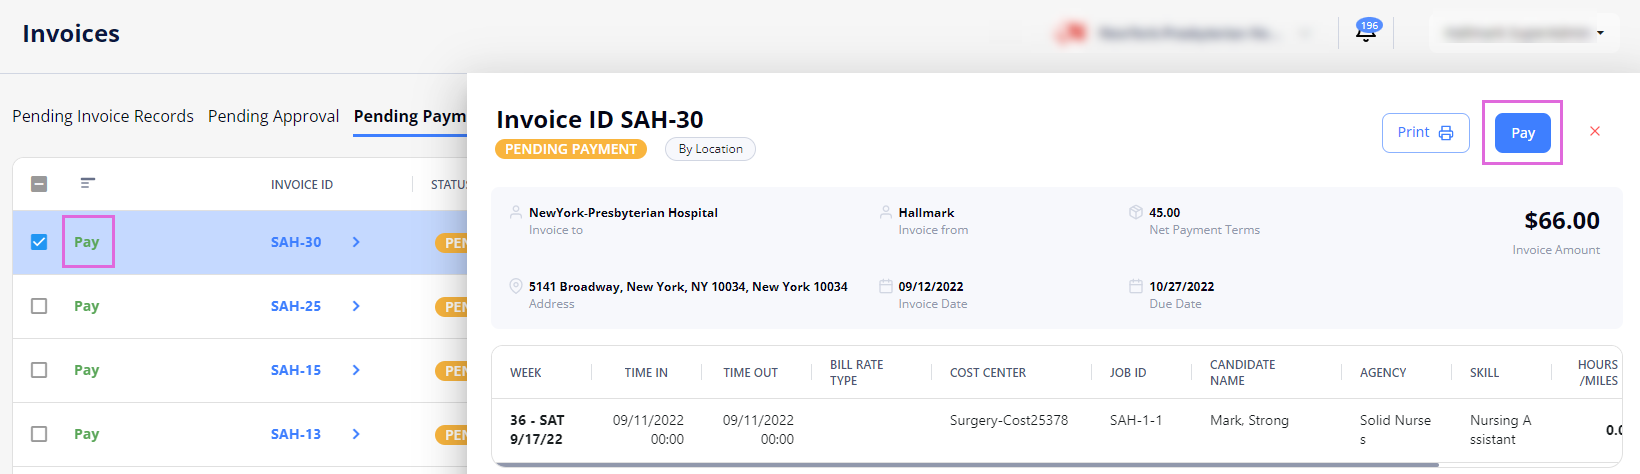Click the location pin icon near Address
This screenshot has width=1640, height=474.
click(516, 286)
